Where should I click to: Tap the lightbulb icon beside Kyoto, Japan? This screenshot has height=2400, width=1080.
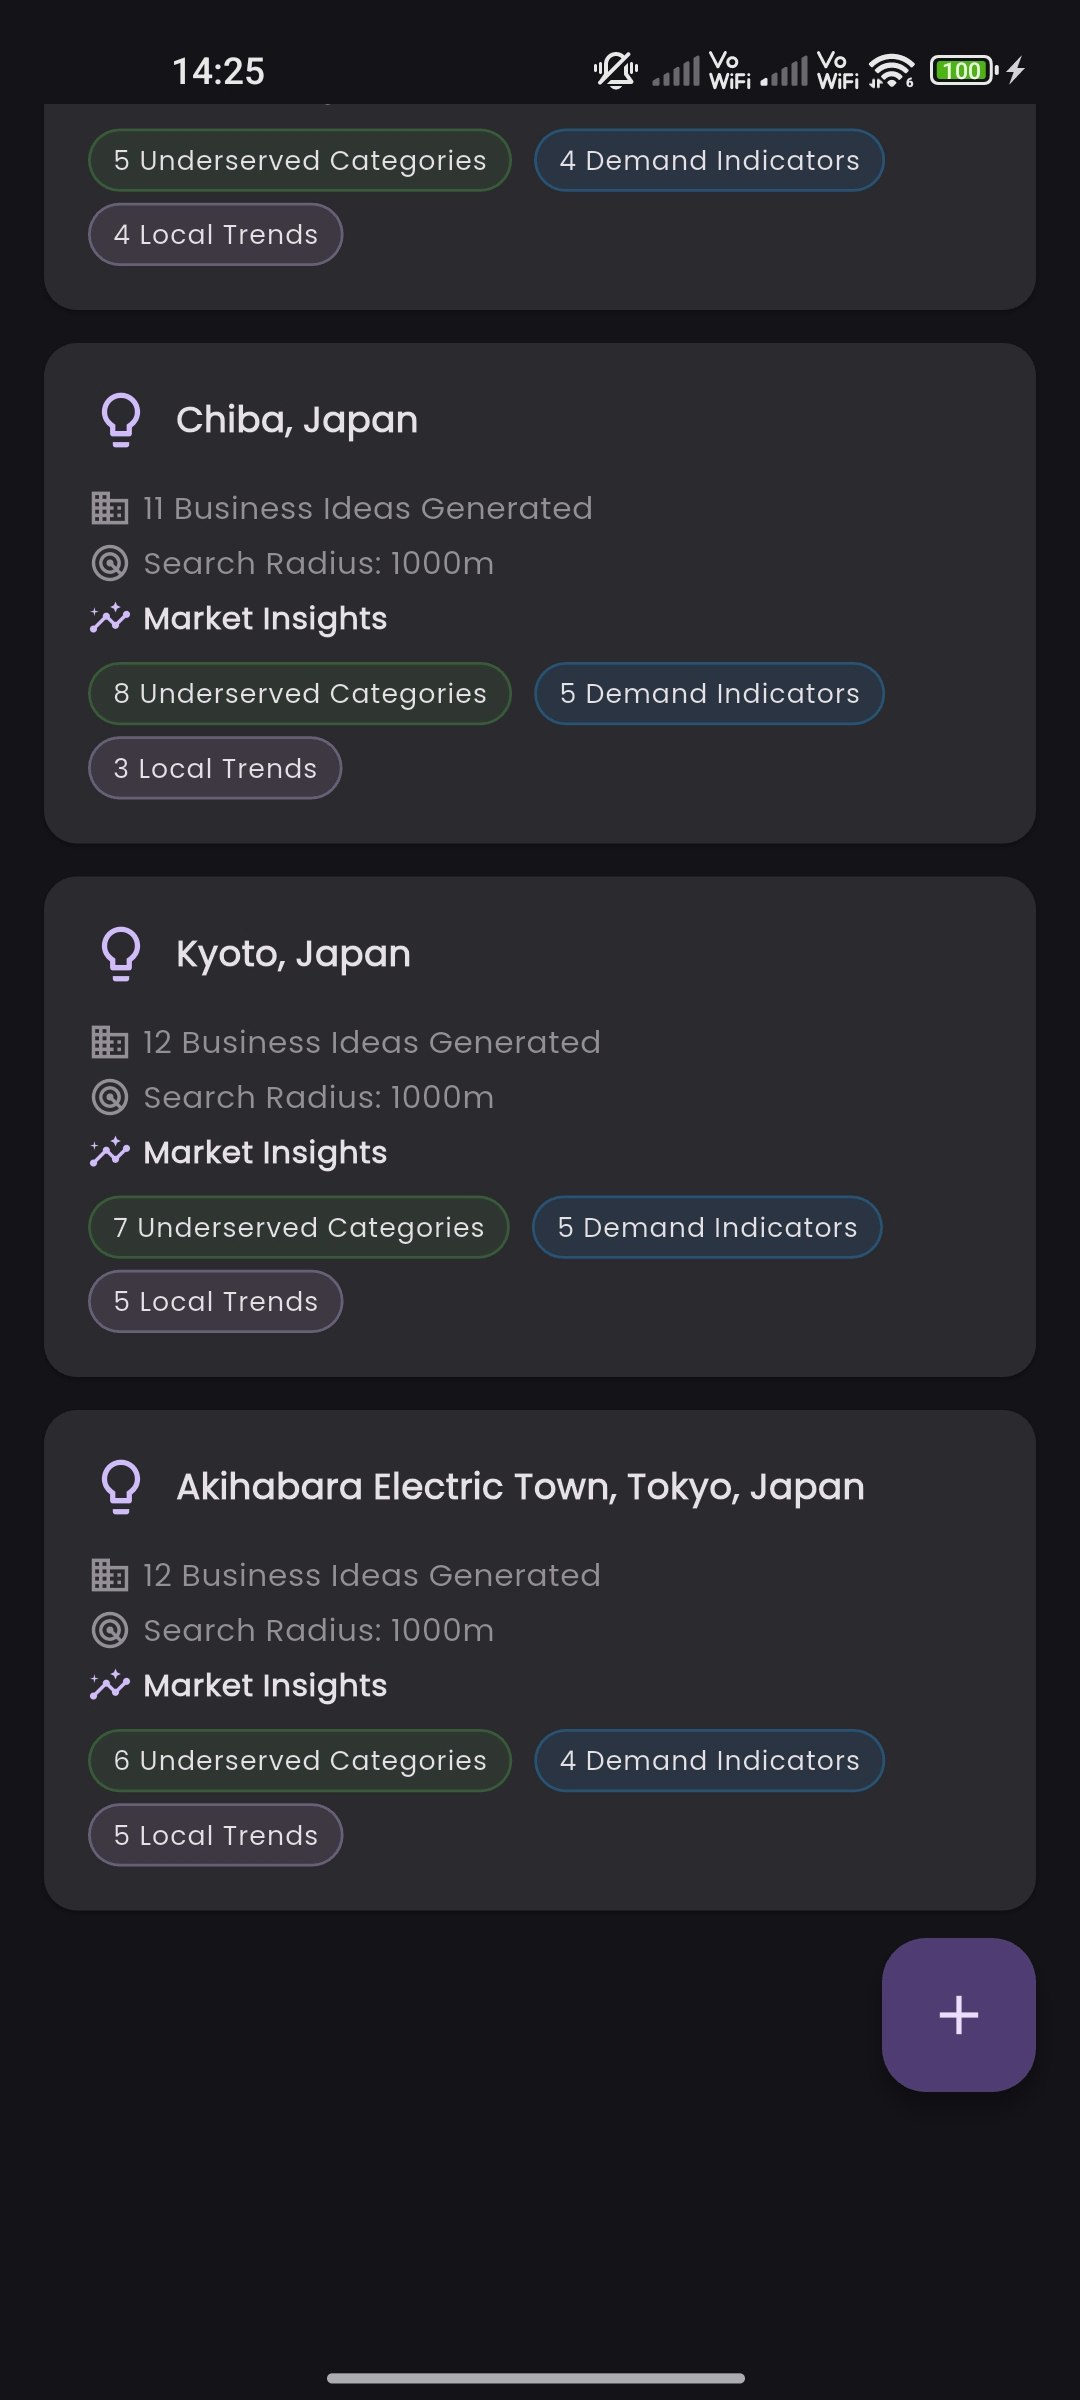point(121,954)
